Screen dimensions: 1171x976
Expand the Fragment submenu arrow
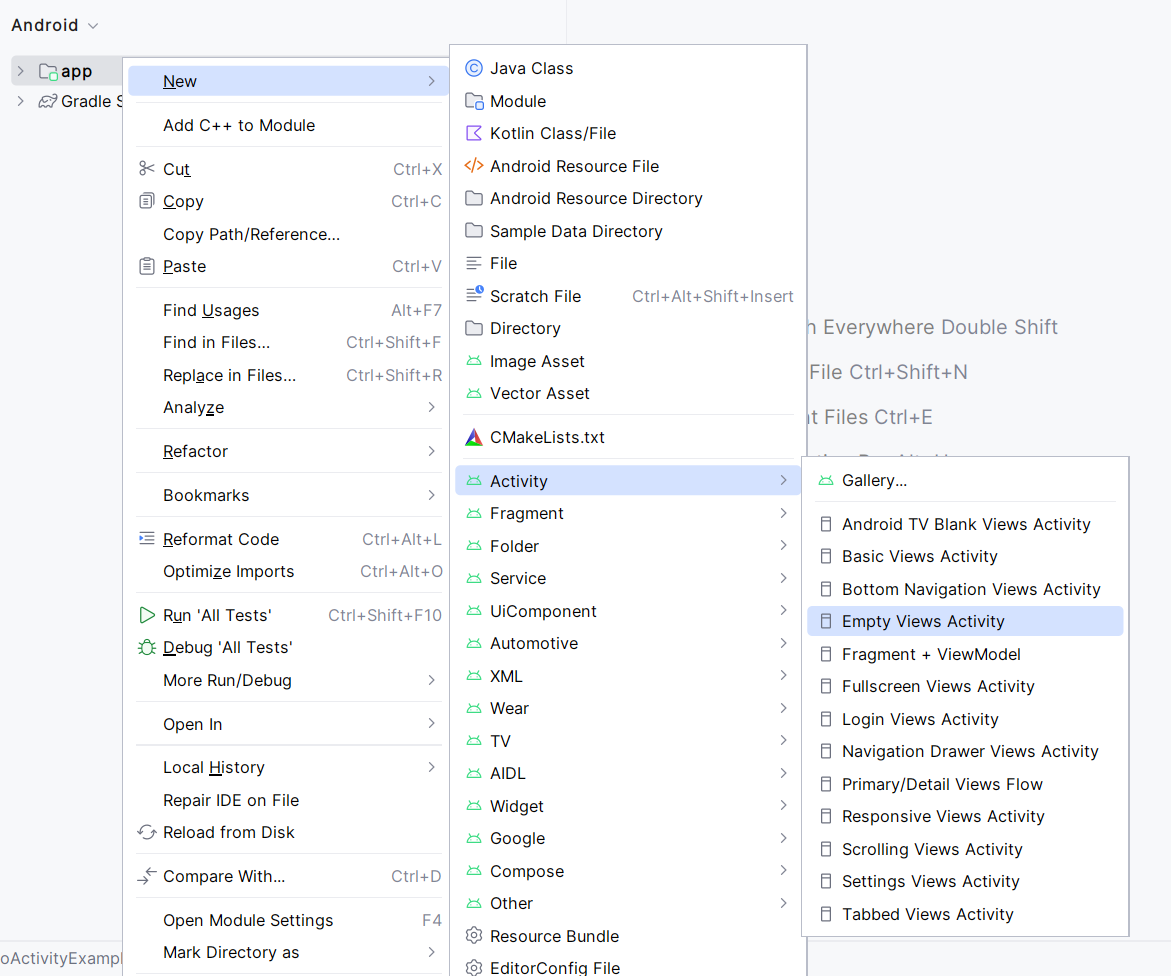coord(783,513)
